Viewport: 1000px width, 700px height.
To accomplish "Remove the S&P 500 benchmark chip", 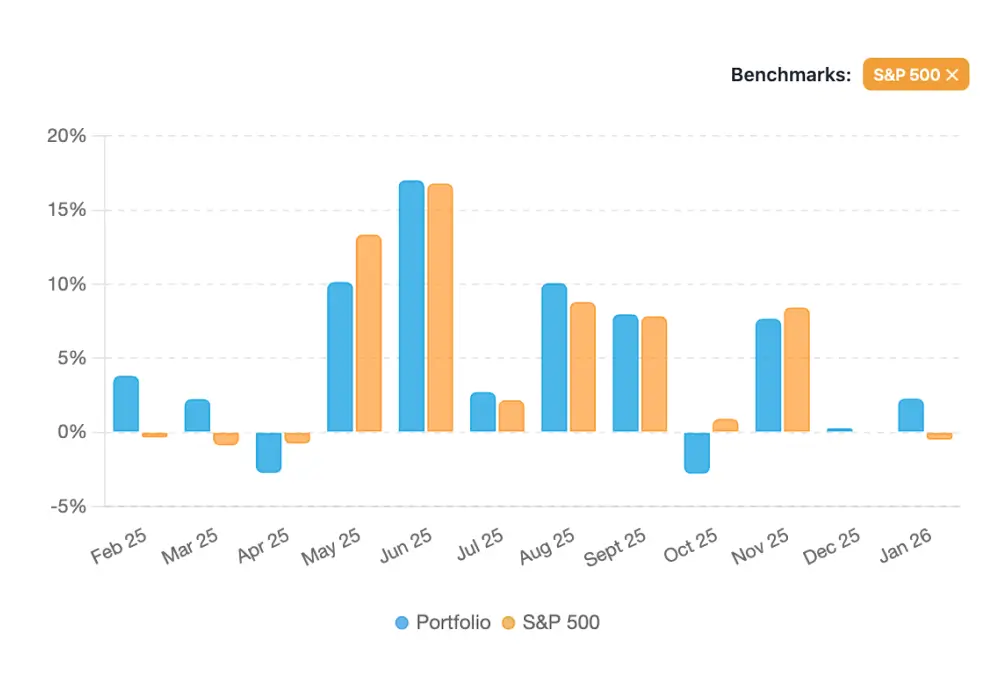I will 952,74.
